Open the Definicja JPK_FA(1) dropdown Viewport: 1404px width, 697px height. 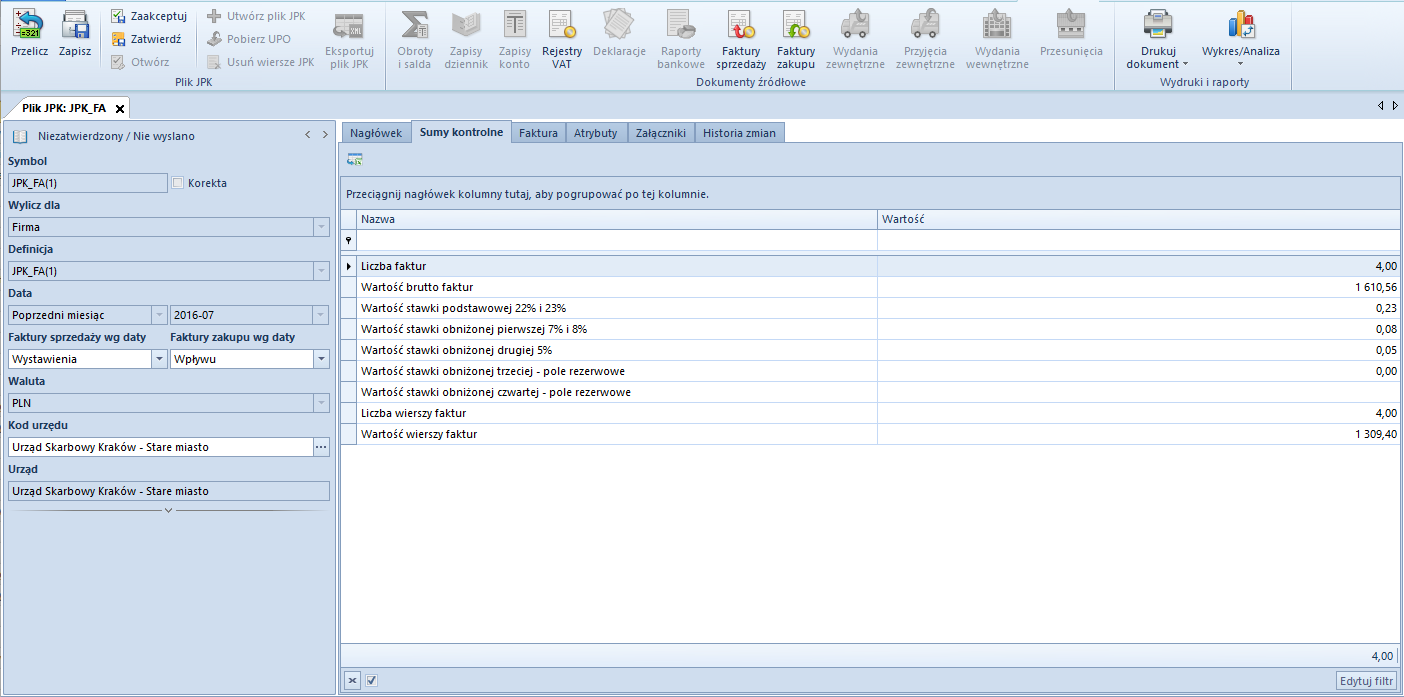click(321, 271)
